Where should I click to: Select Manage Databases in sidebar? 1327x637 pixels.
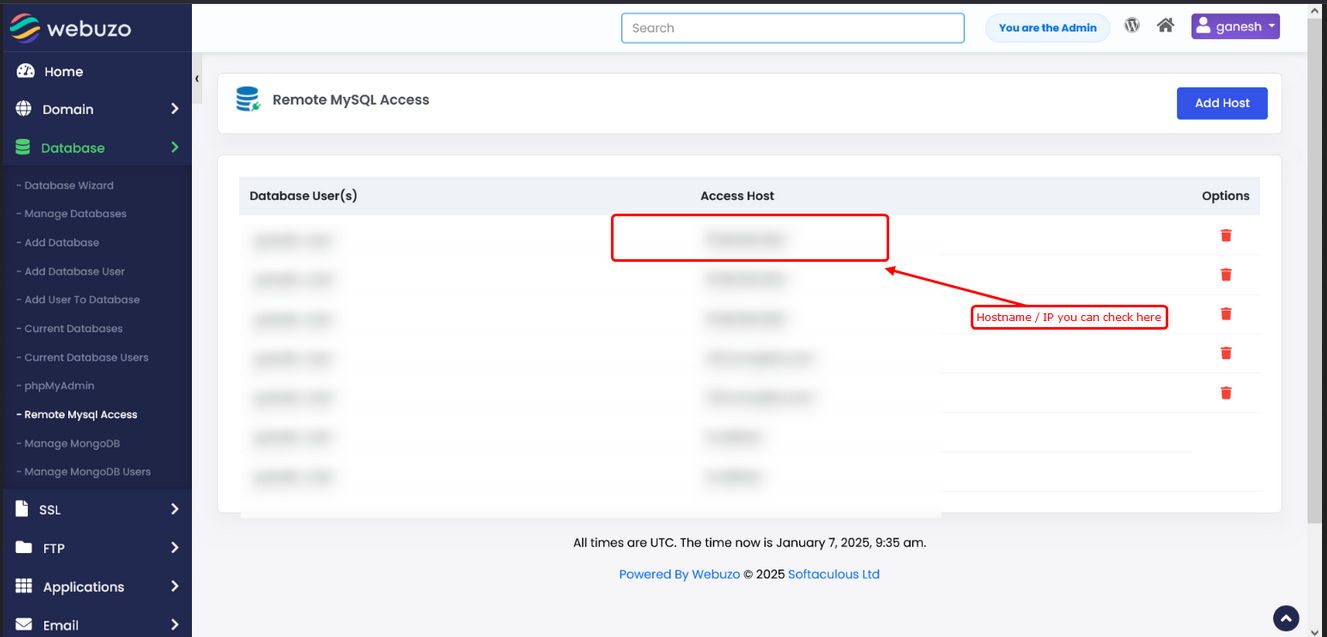(75, 214)
